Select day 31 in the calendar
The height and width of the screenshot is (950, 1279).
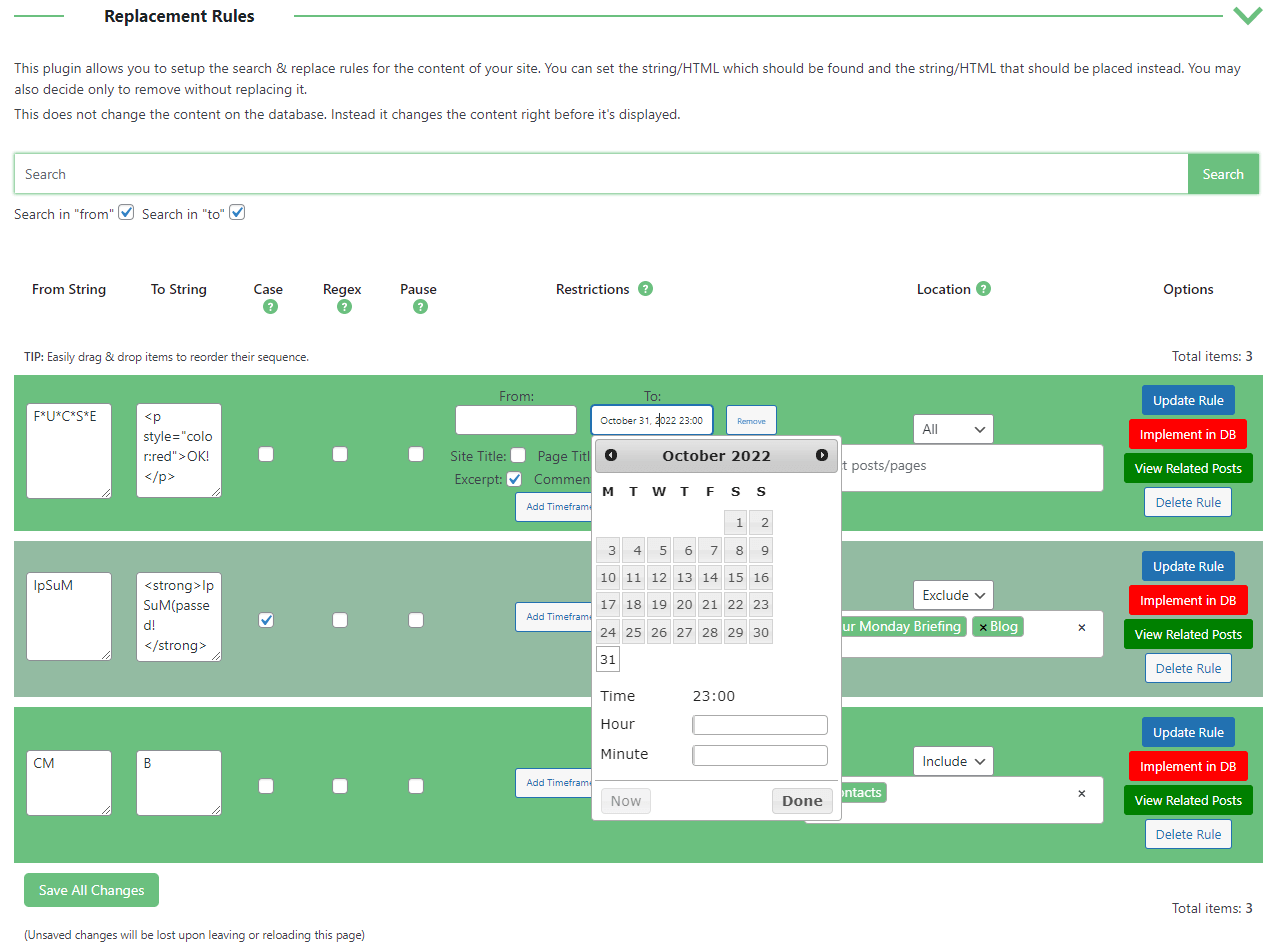click(607, 659)
